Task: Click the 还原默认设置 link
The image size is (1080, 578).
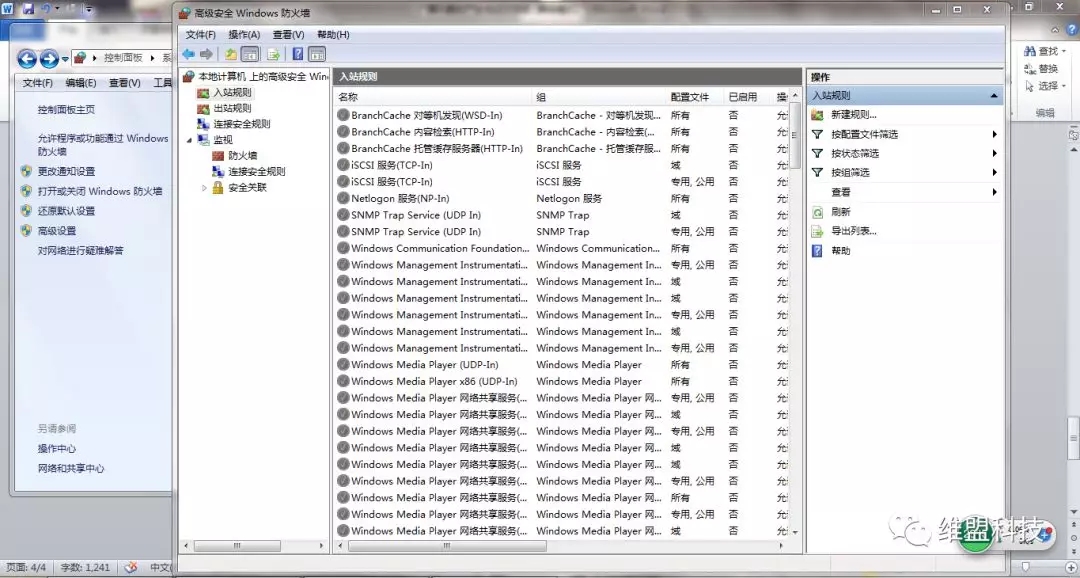Action: pyautogui.click(x=66, y=211)
